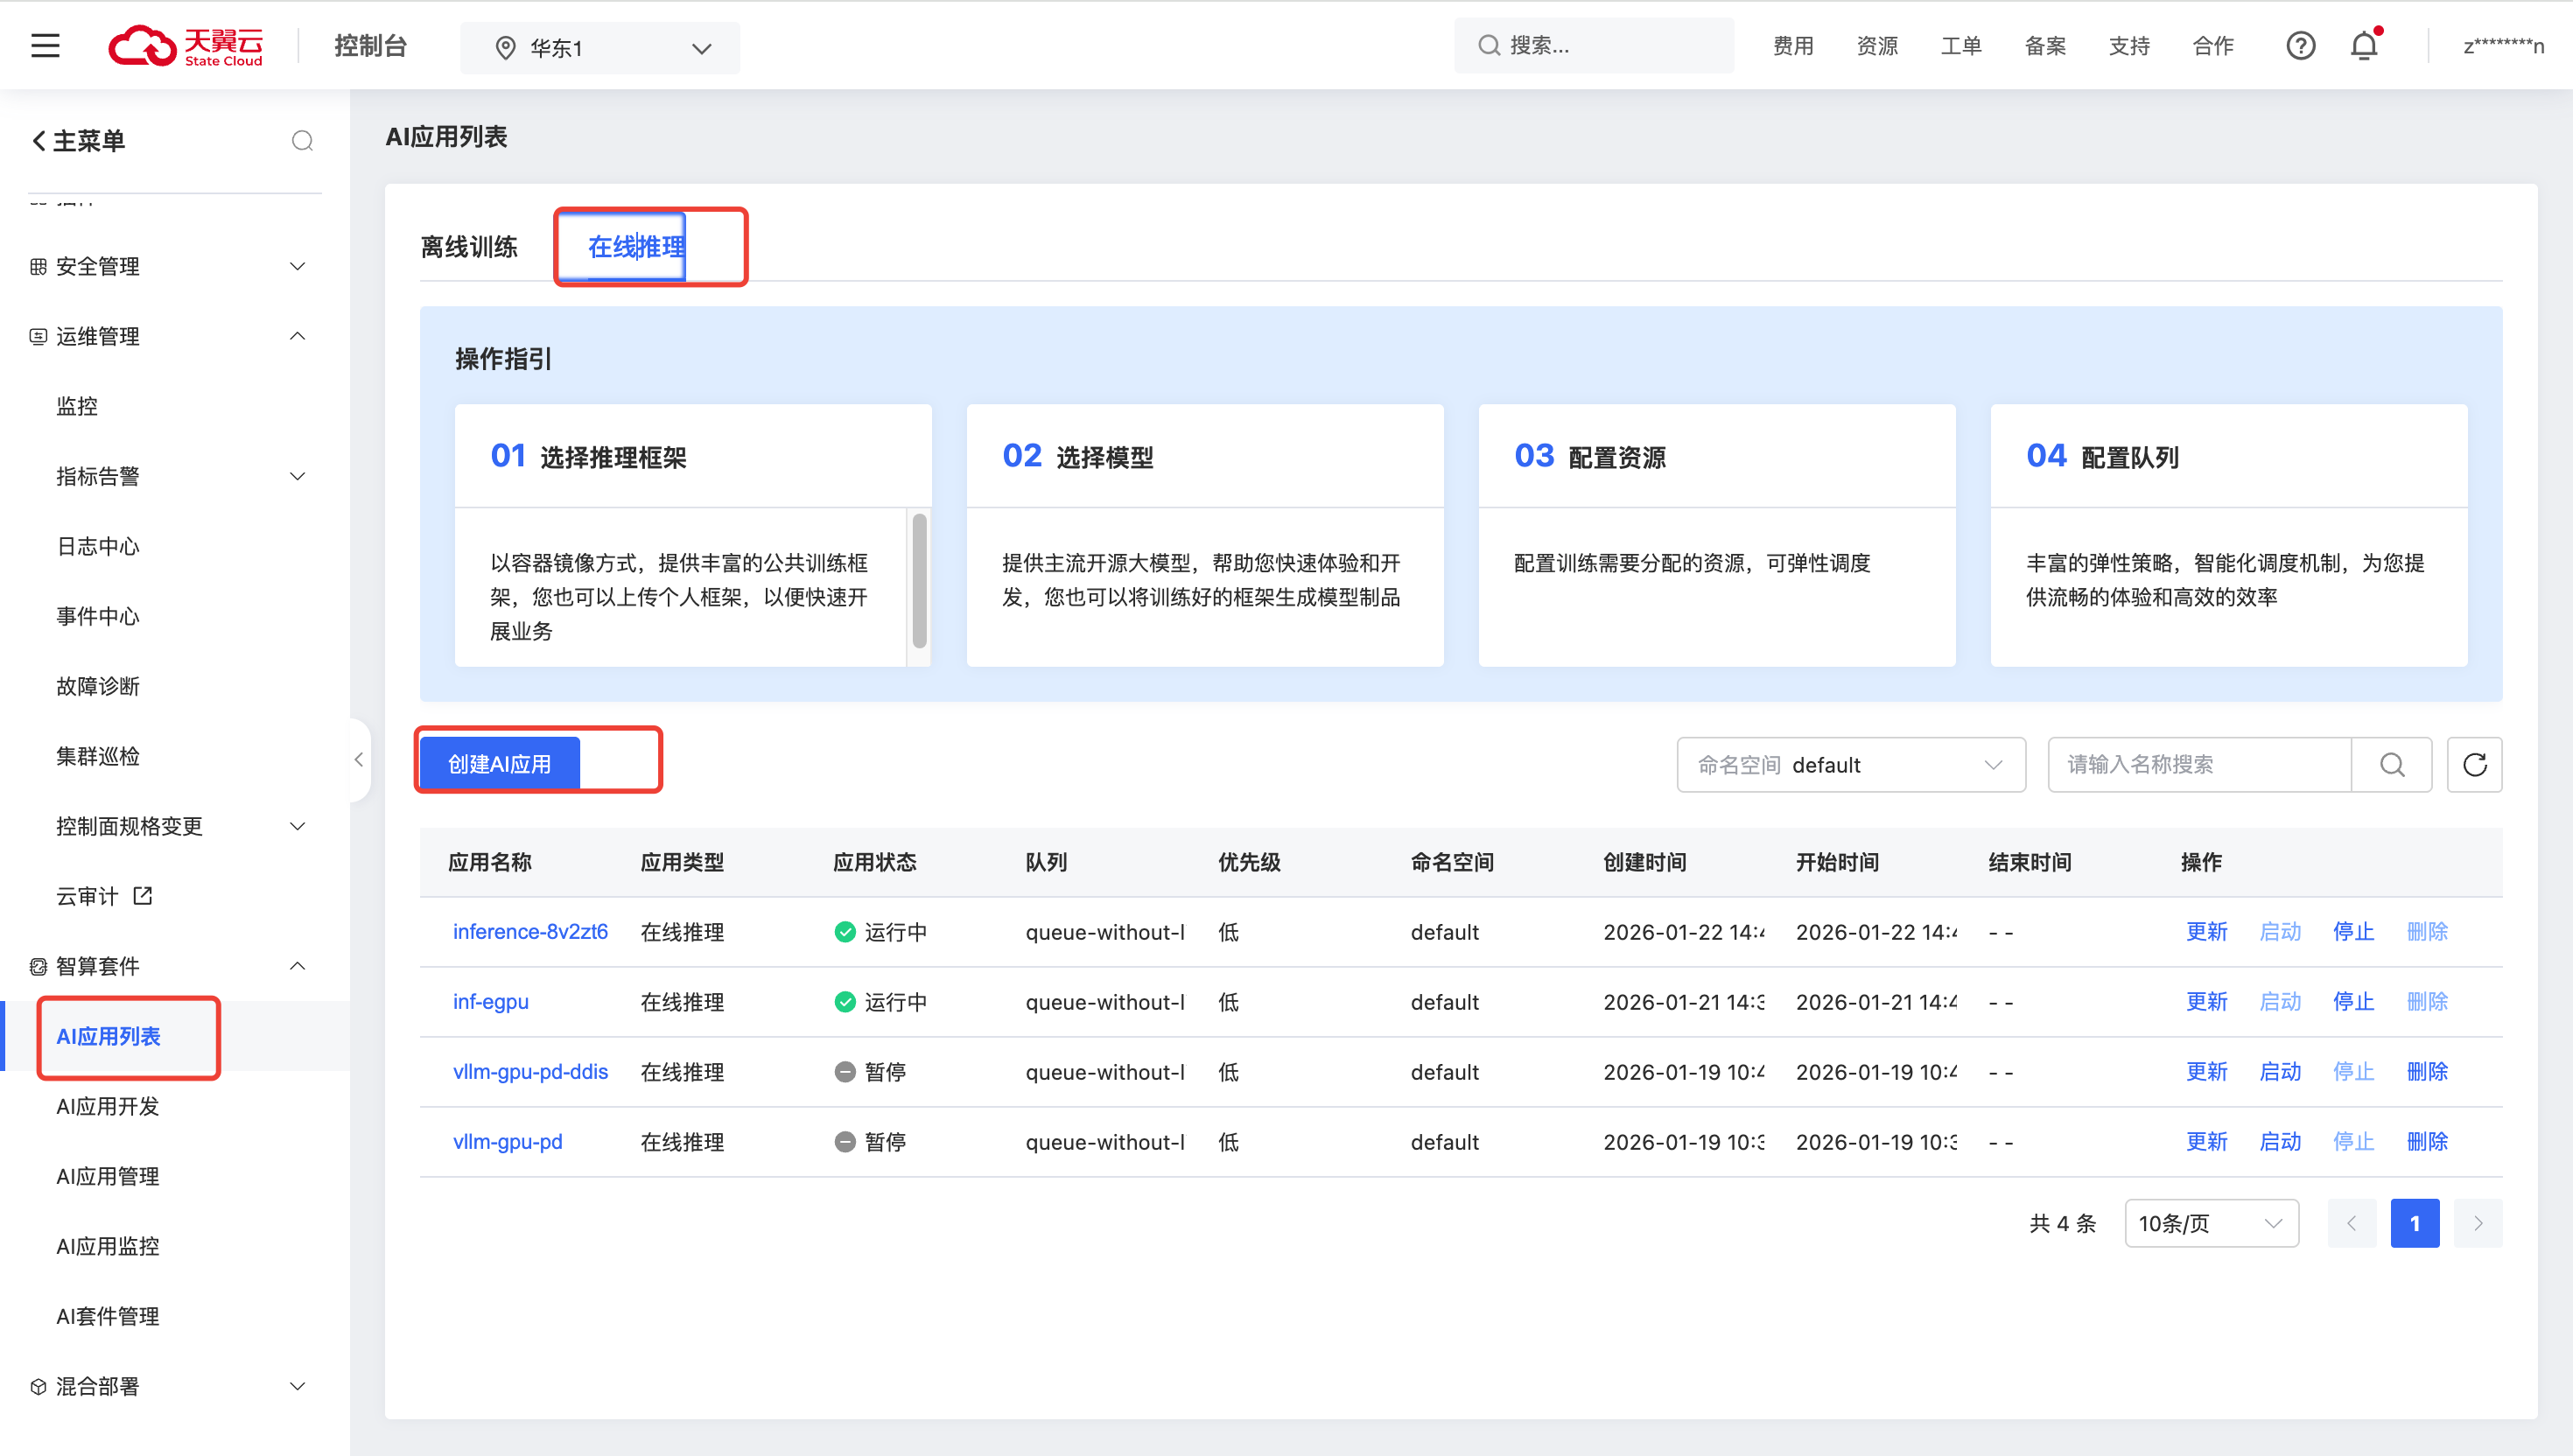The image size is (2573, 1456).
Task: Click the 创建AI应用 button
Action: tap(499, 765)
